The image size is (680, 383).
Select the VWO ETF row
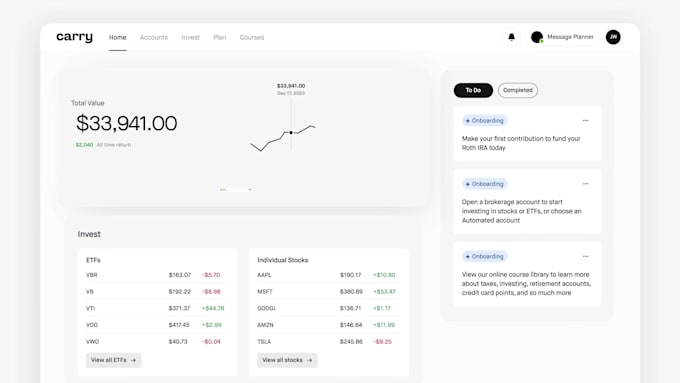coord(157,342)
